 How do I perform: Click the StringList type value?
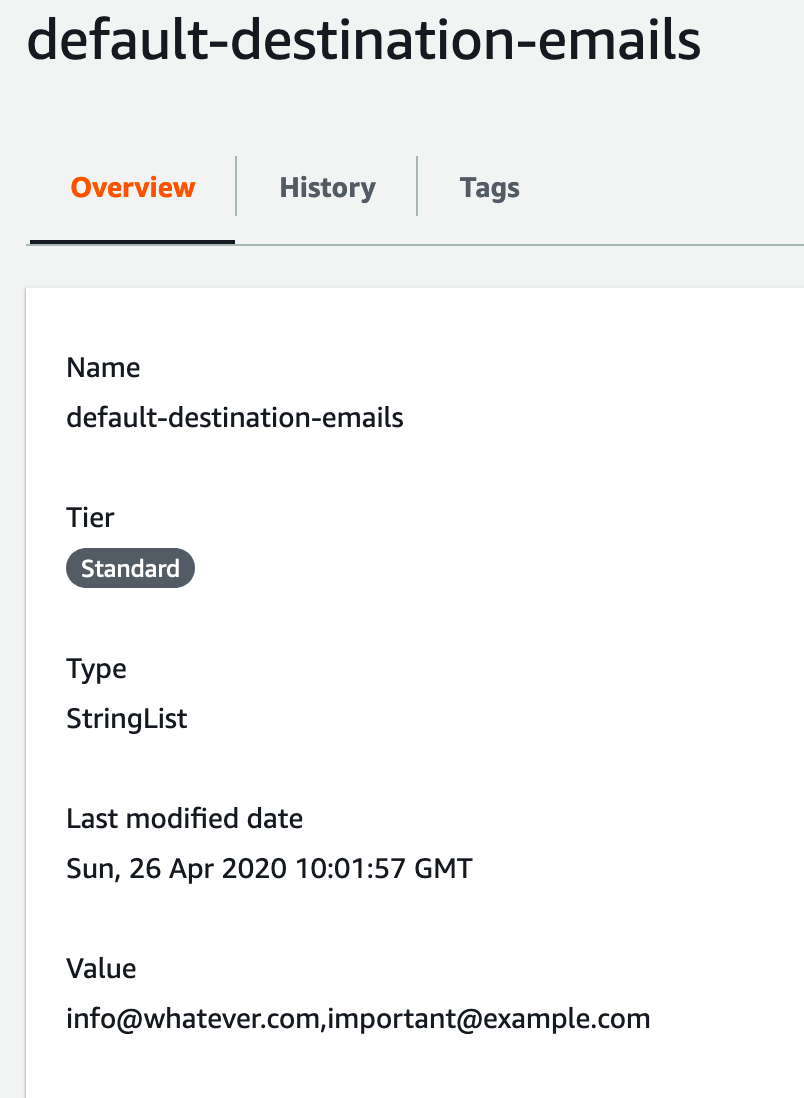[x=127, y=718]
